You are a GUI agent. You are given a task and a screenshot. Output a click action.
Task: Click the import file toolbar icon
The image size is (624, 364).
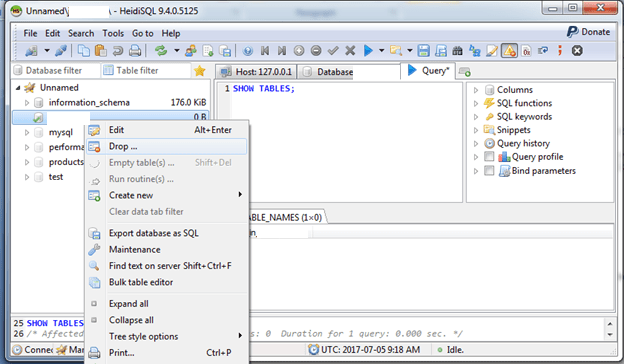point(208,51)
